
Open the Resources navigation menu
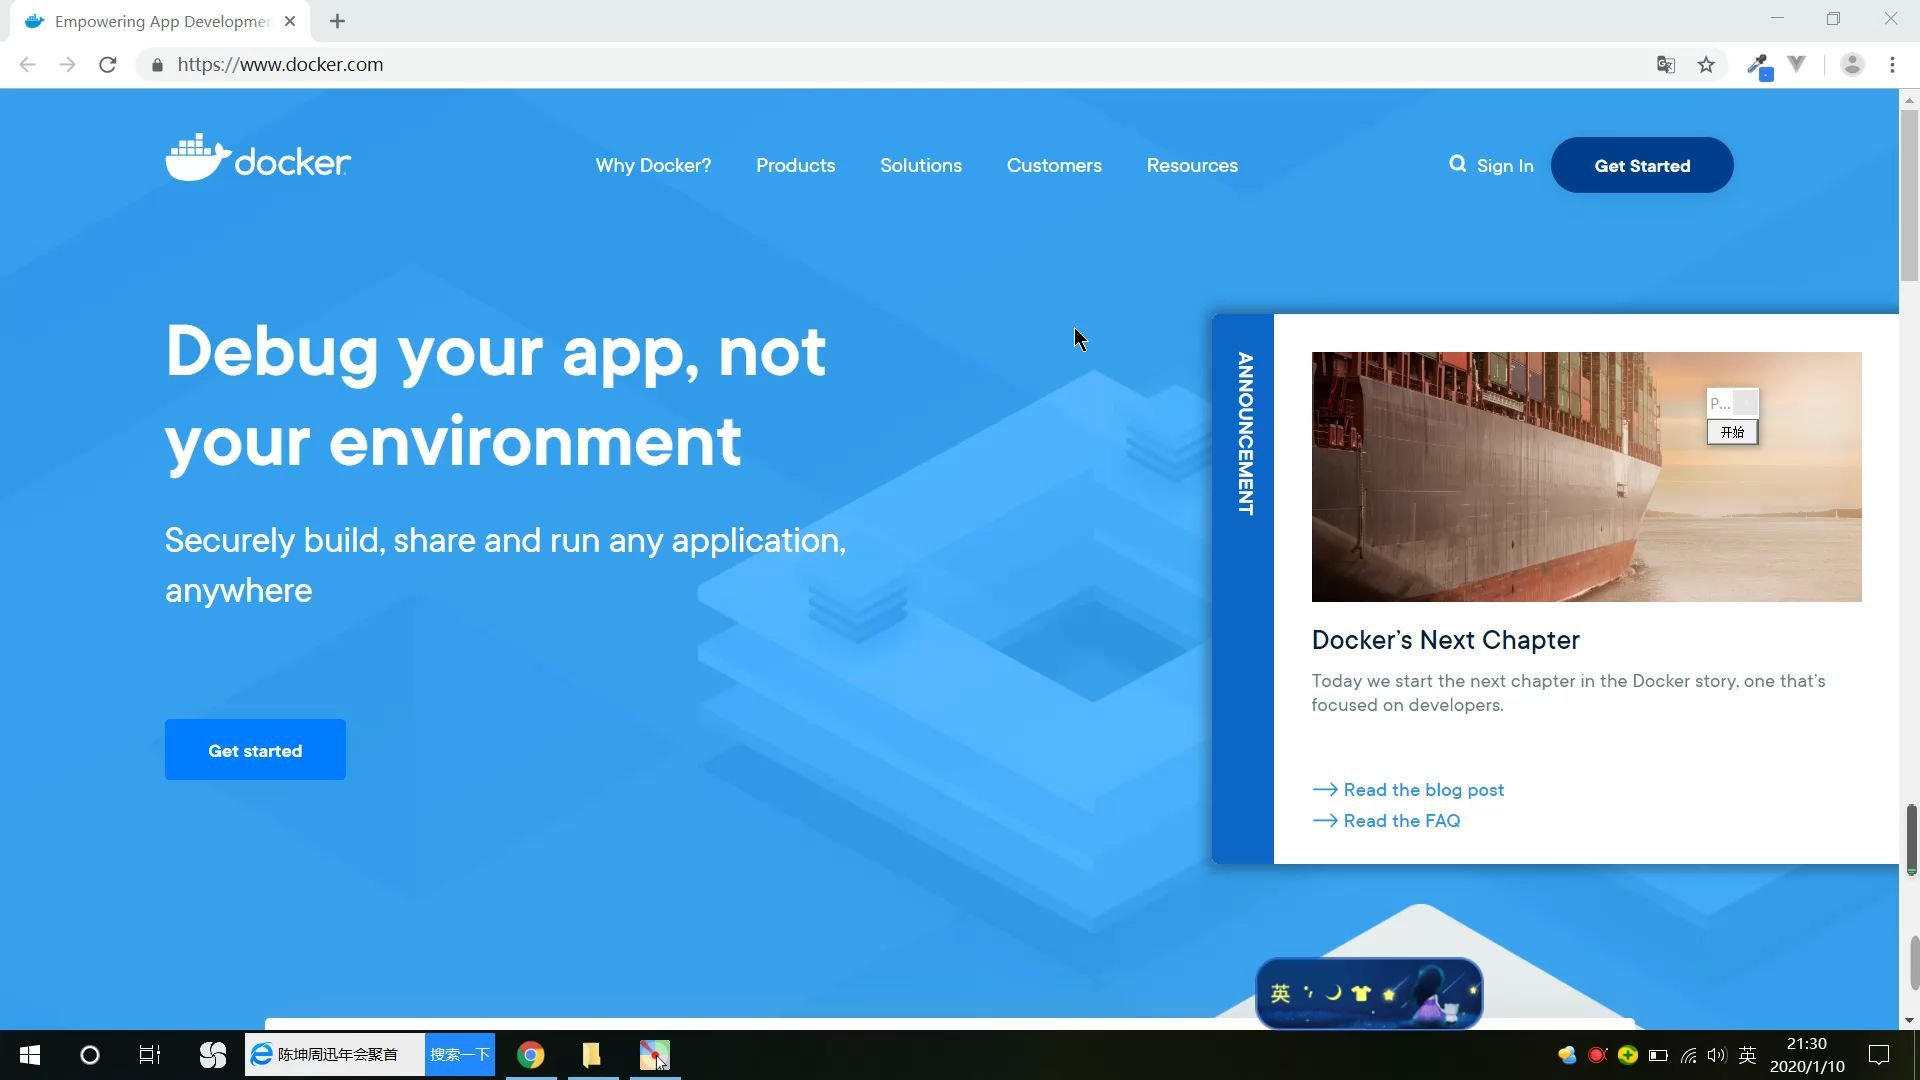(1191, 165)
